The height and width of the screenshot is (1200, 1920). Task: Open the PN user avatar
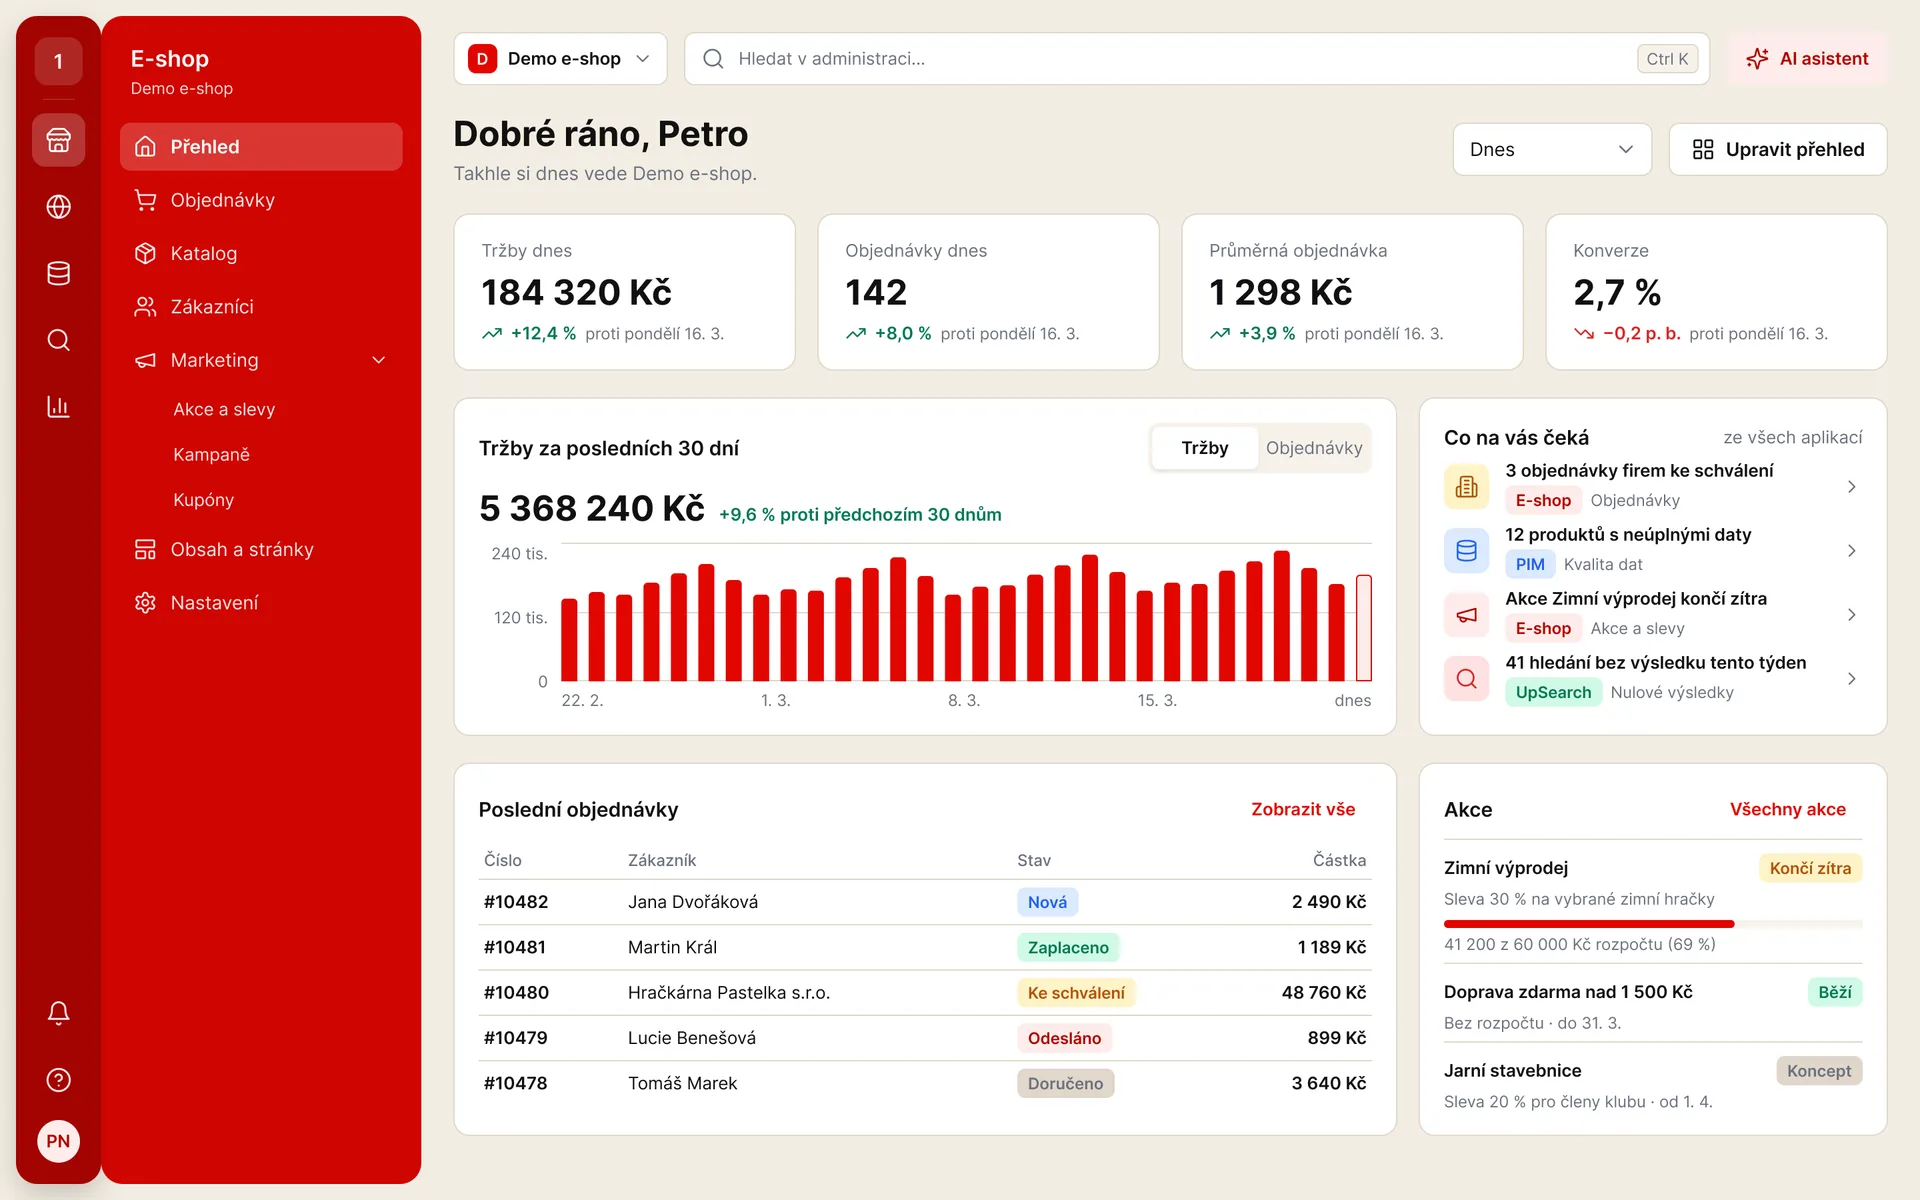coord(58,1141)
